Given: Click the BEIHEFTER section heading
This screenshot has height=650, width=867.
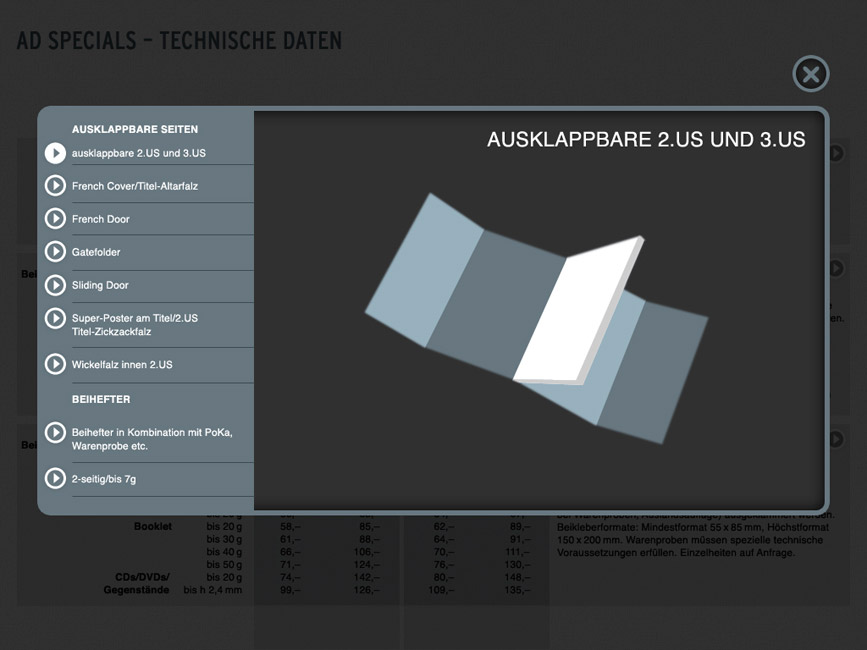Looking at the screenshot, I should click(x=101, y=399).
